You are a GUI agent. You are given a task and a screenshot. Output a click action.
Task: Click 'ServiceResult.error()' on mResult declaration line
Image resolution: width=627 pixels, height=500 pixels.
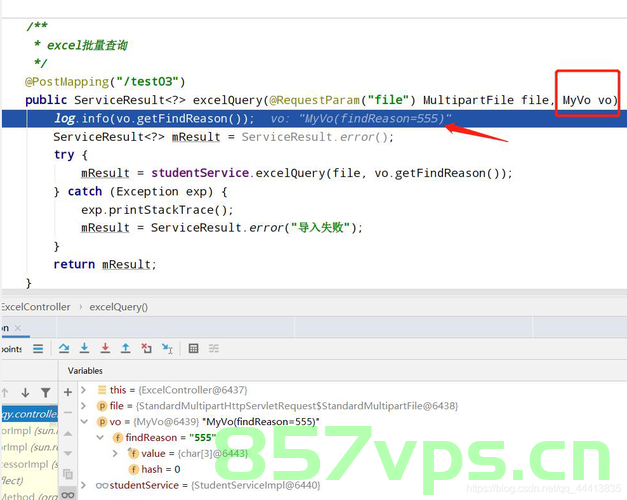coord(317,137)
